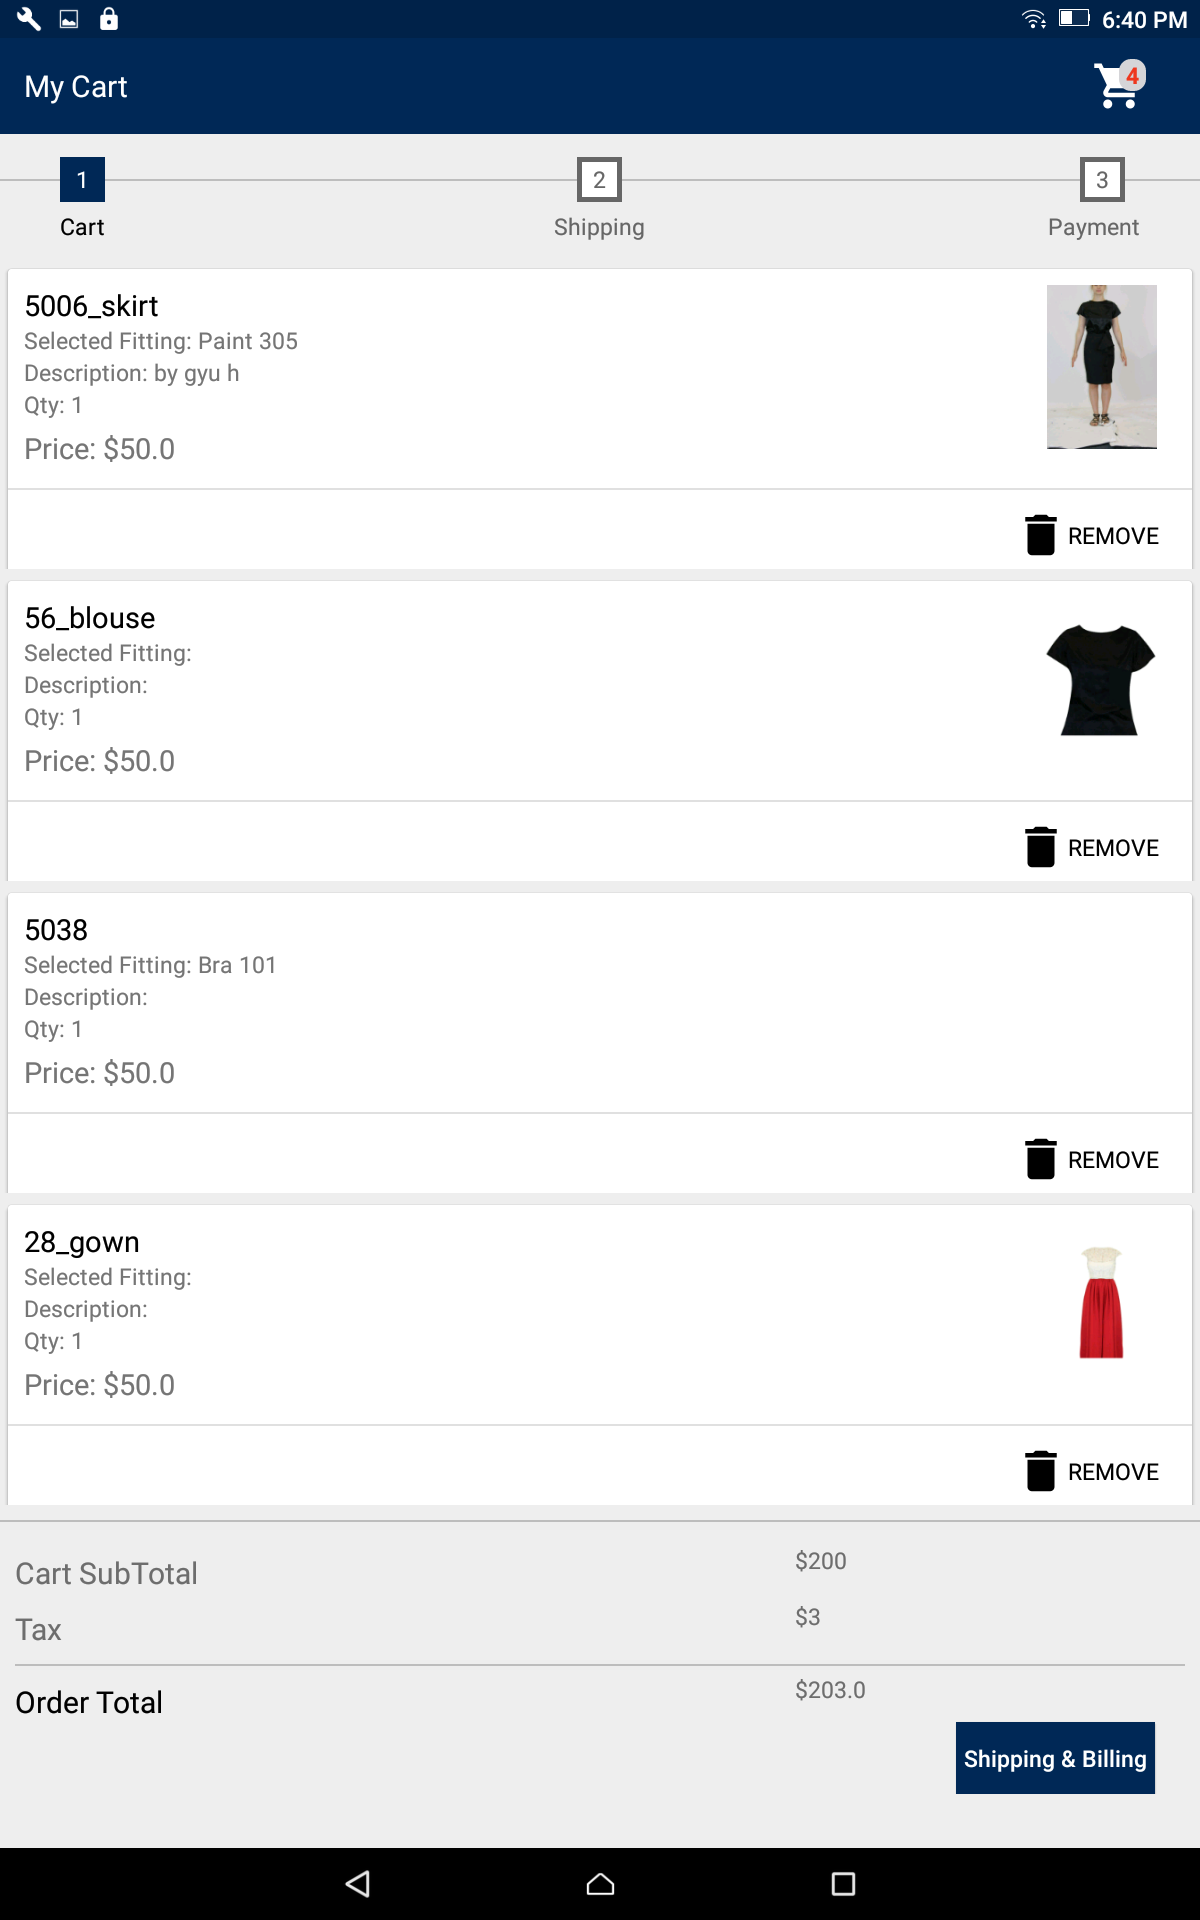1200x1920 pixels.
Task: Go to step 3 Payment
Action: [x=1101, y=181]
